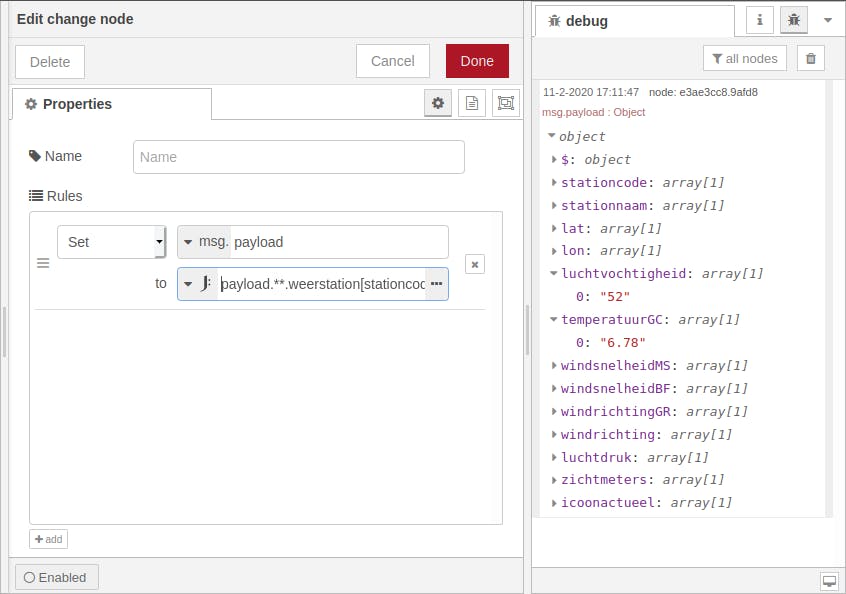
Task: Click the Name input field
Action: (x=298, y=157)
